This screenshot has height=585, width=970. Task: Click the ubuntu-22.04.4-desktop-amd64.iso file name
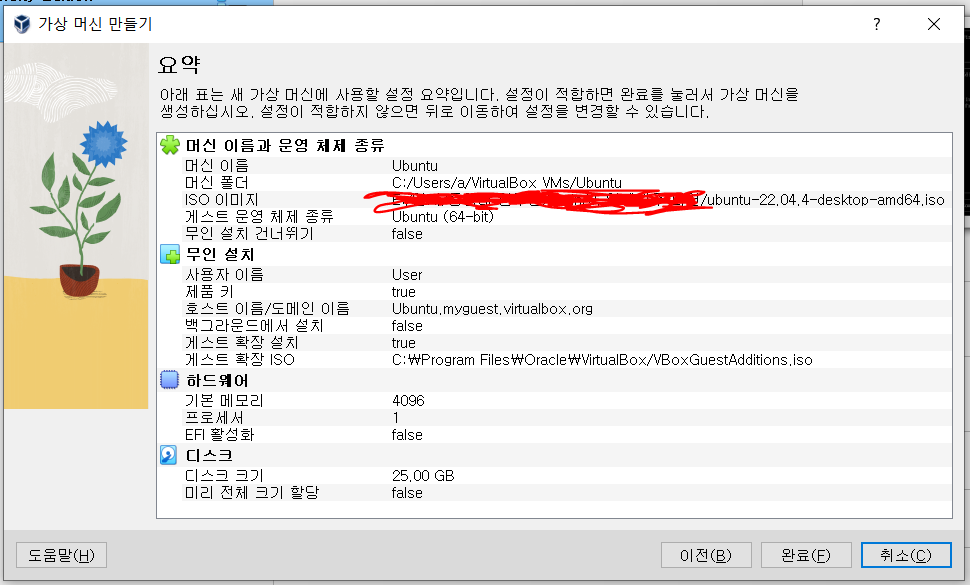(826, 200)
